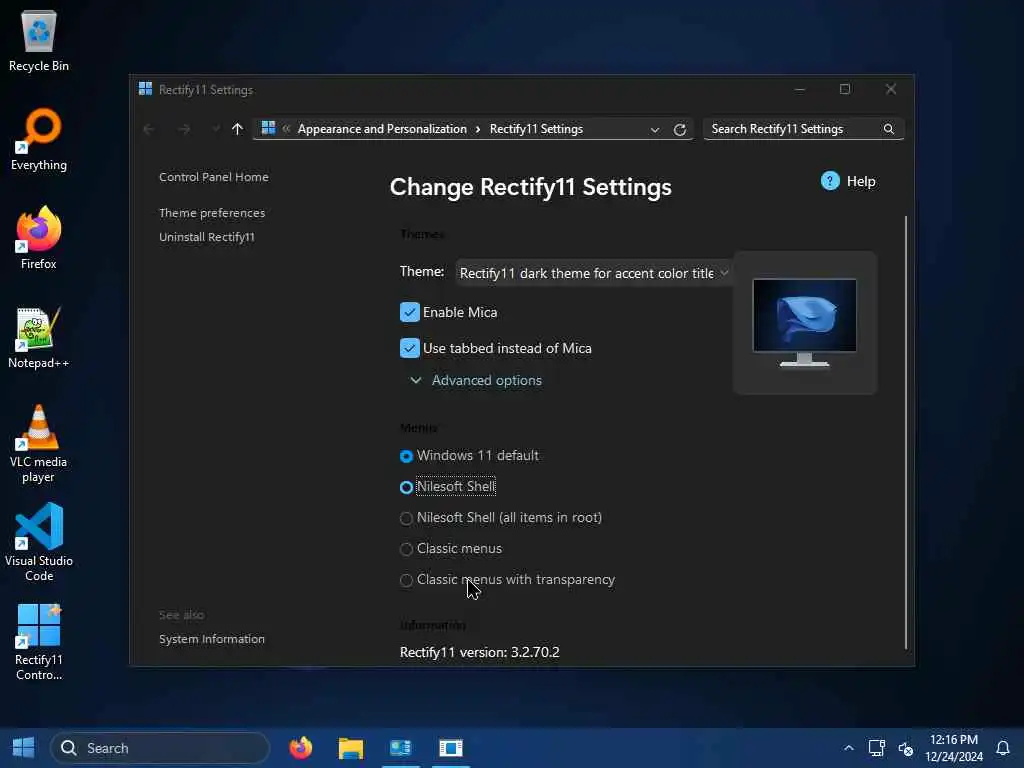Toggle Use tabbed instead of Mica
The width and height of the screenshot is (1024, 768).
coord(409,348)
